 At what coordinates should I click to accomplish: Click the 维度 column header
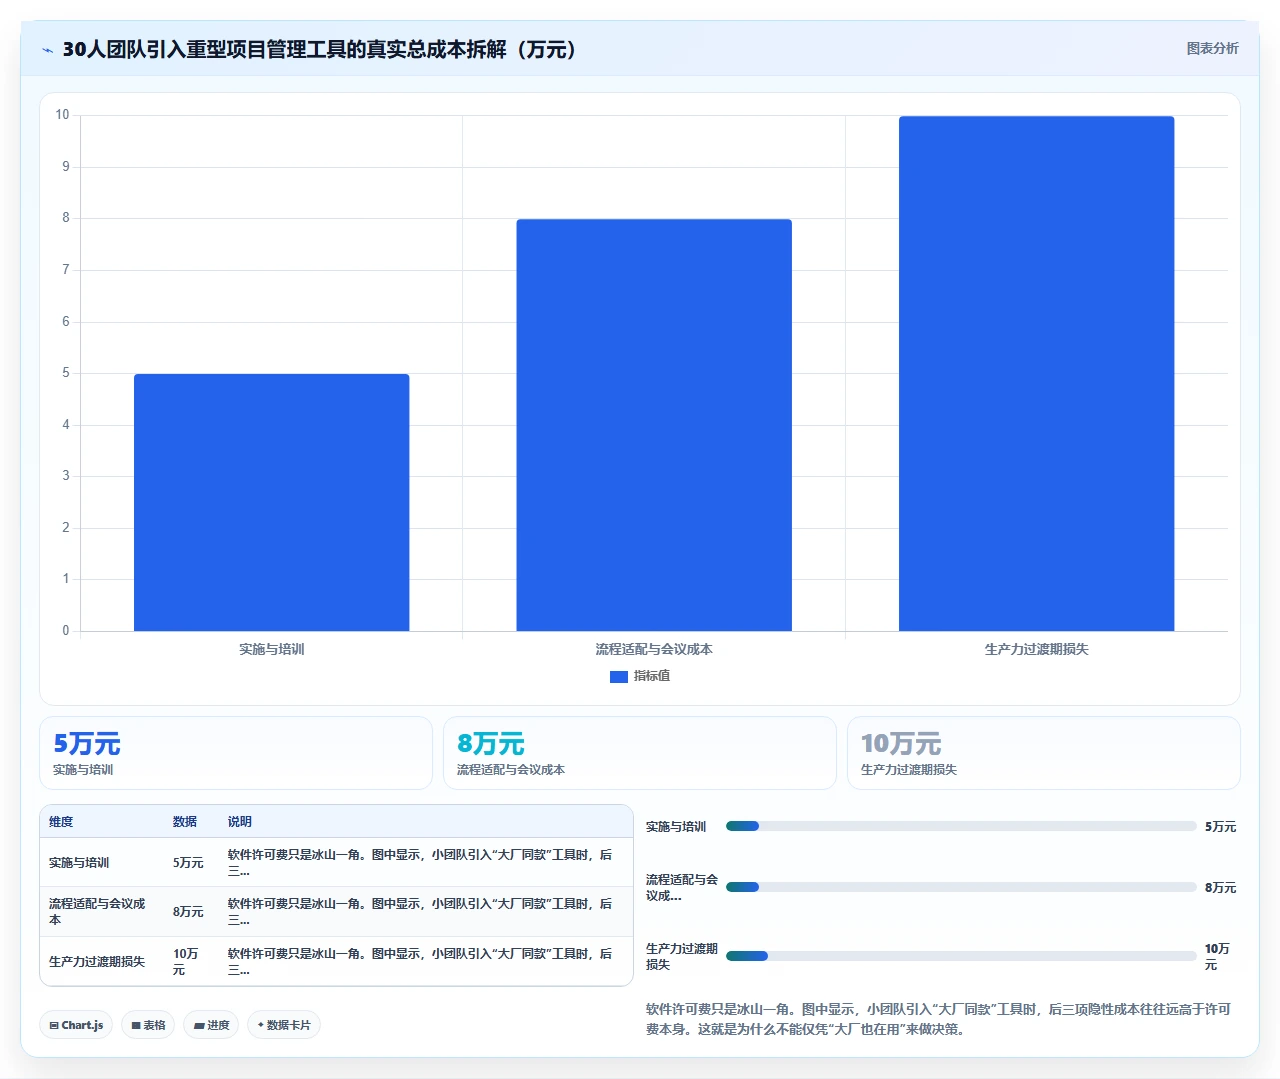coord(61,822)
